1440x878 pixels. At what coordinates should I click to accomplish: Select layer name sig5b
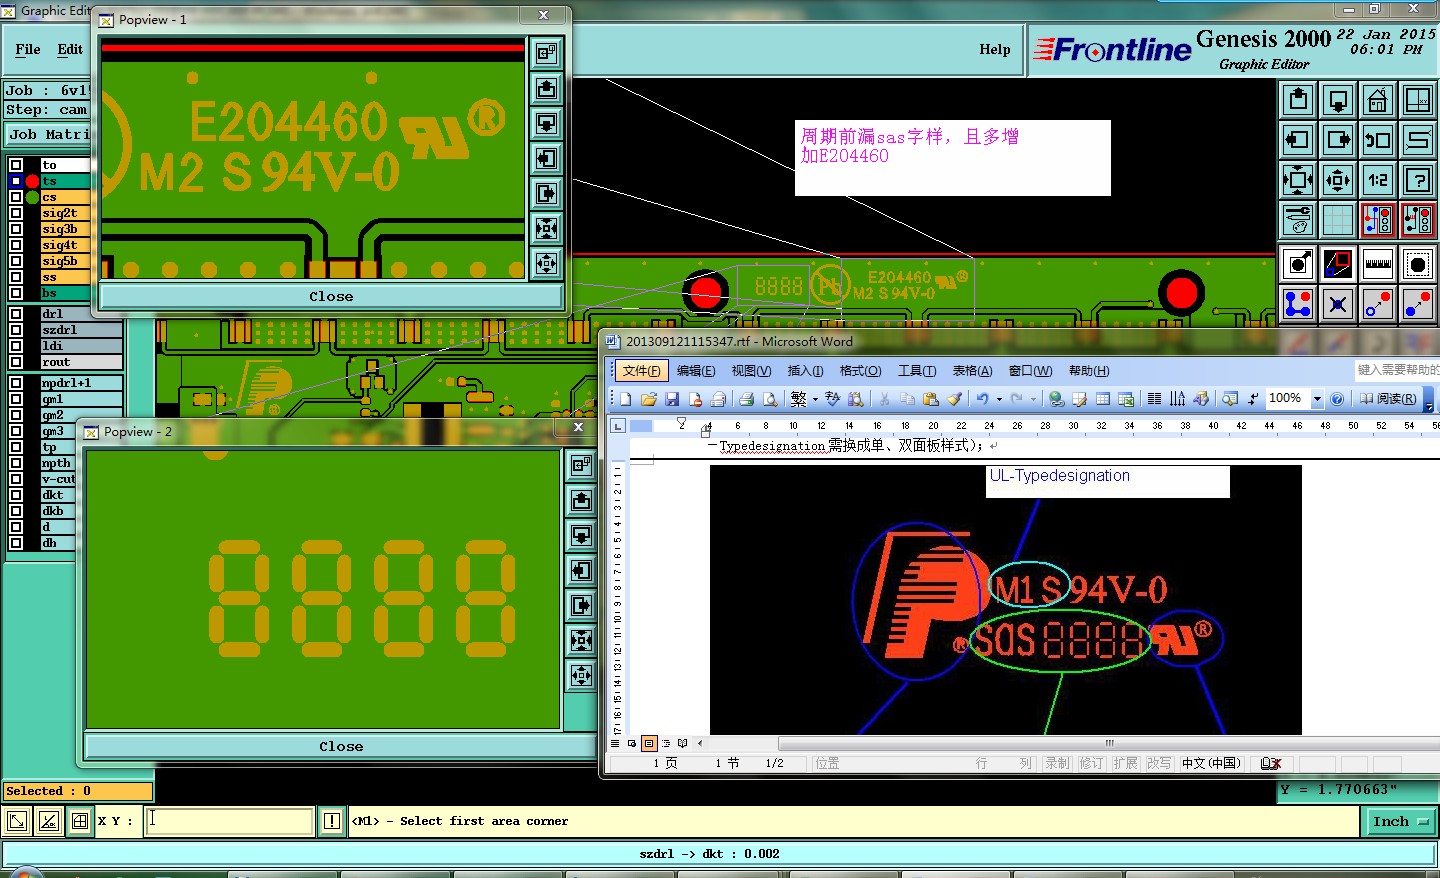(65, 261)
